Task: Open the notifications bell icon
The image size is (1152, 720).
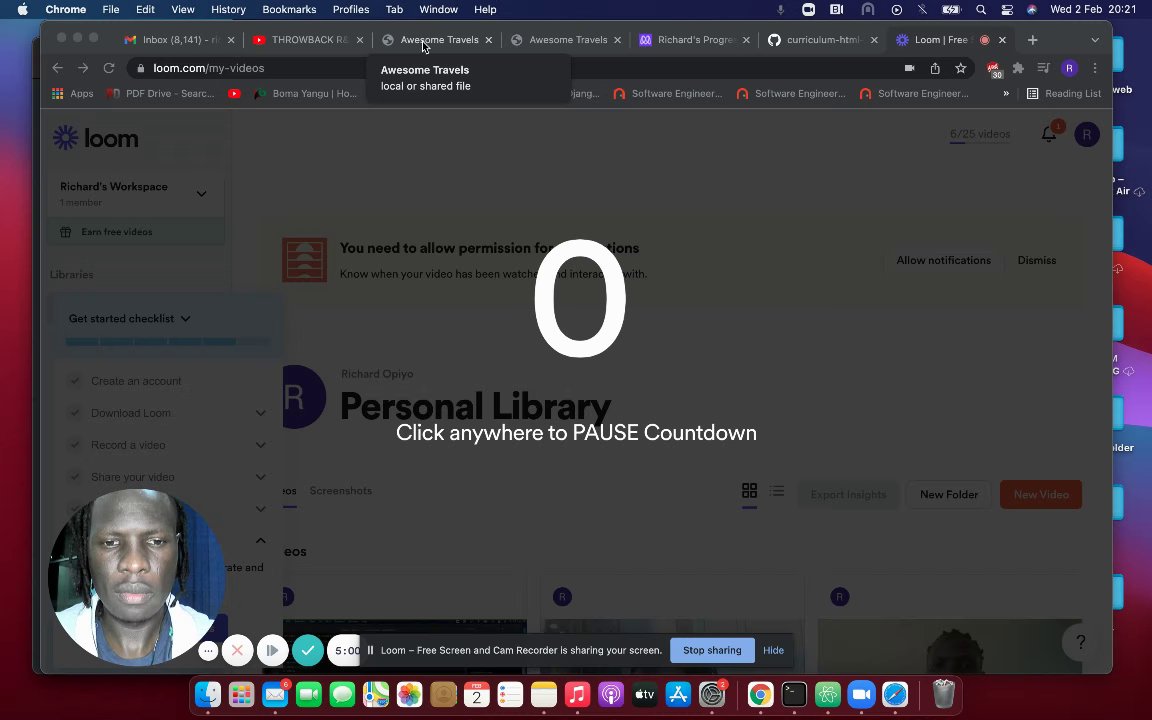Action: click(x=1048, y=134)
